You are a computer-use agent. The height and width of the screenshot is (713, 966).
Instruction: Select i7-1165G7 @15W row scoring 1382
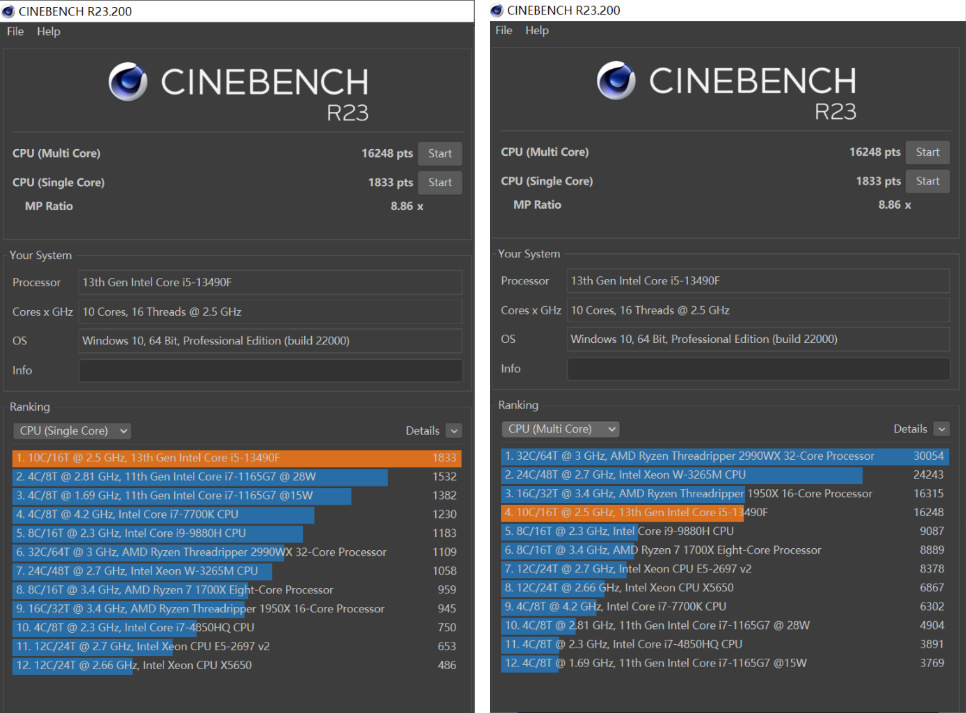click(x=237, y=495)
